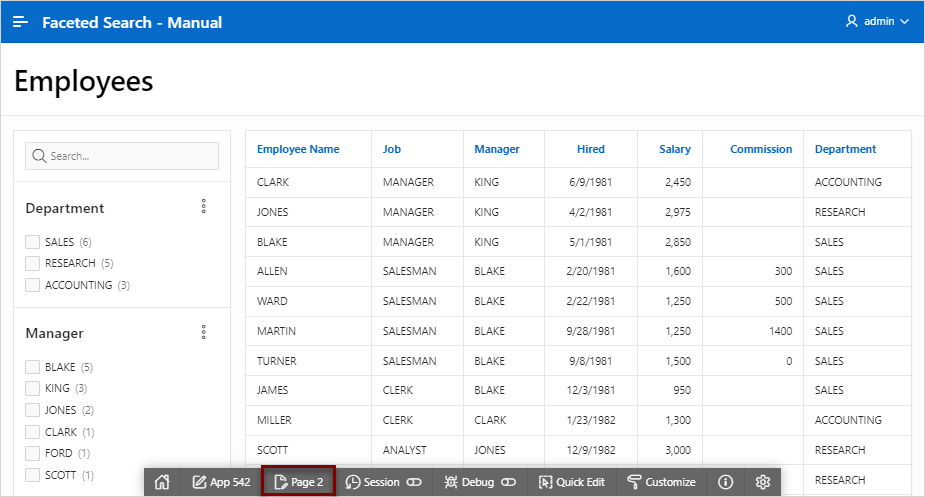925x497 pixels.
Task: Click the Employees page heading
Action: point(84,81)
